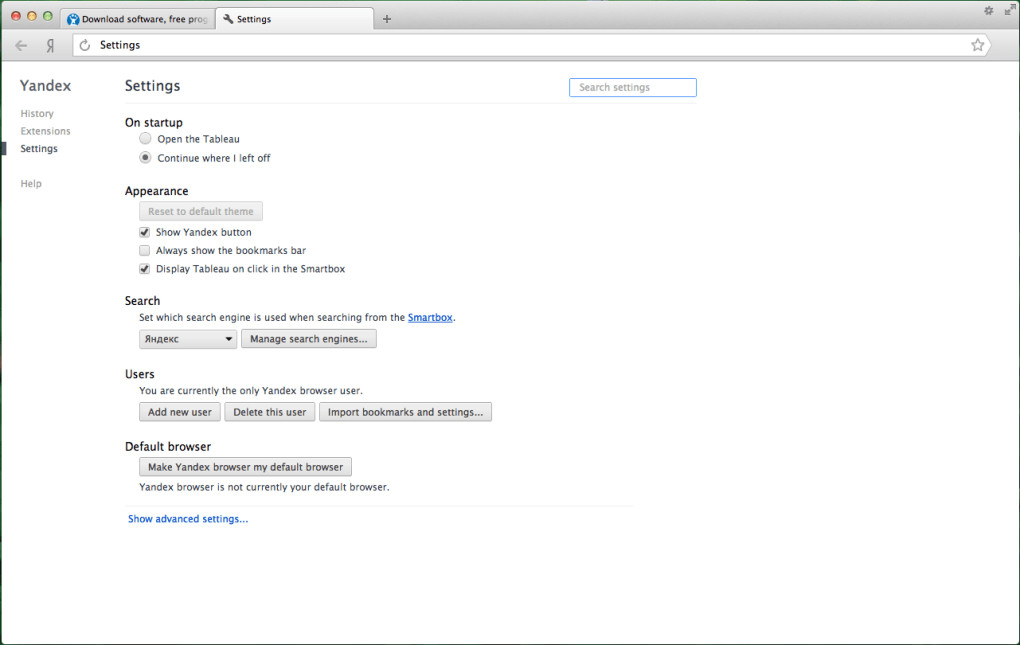Open the gear menu in the title bar

(x=988, y=10)
